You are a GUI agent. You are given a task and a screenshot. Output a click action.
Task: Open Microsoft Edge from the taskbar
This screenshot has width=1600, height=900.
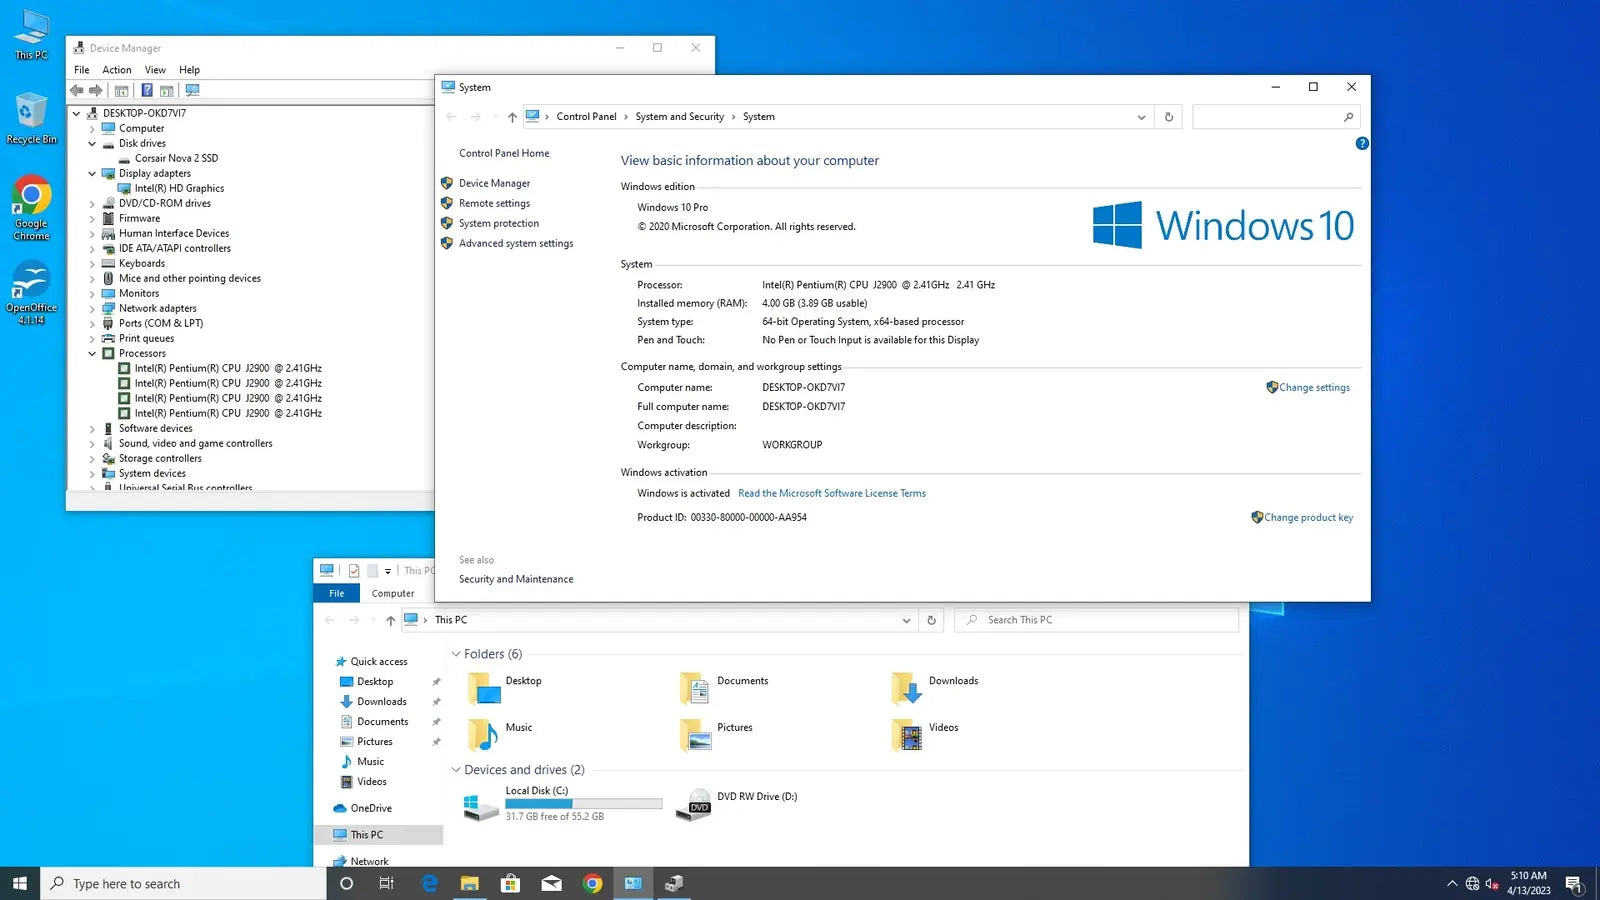[x=429, y=883]
